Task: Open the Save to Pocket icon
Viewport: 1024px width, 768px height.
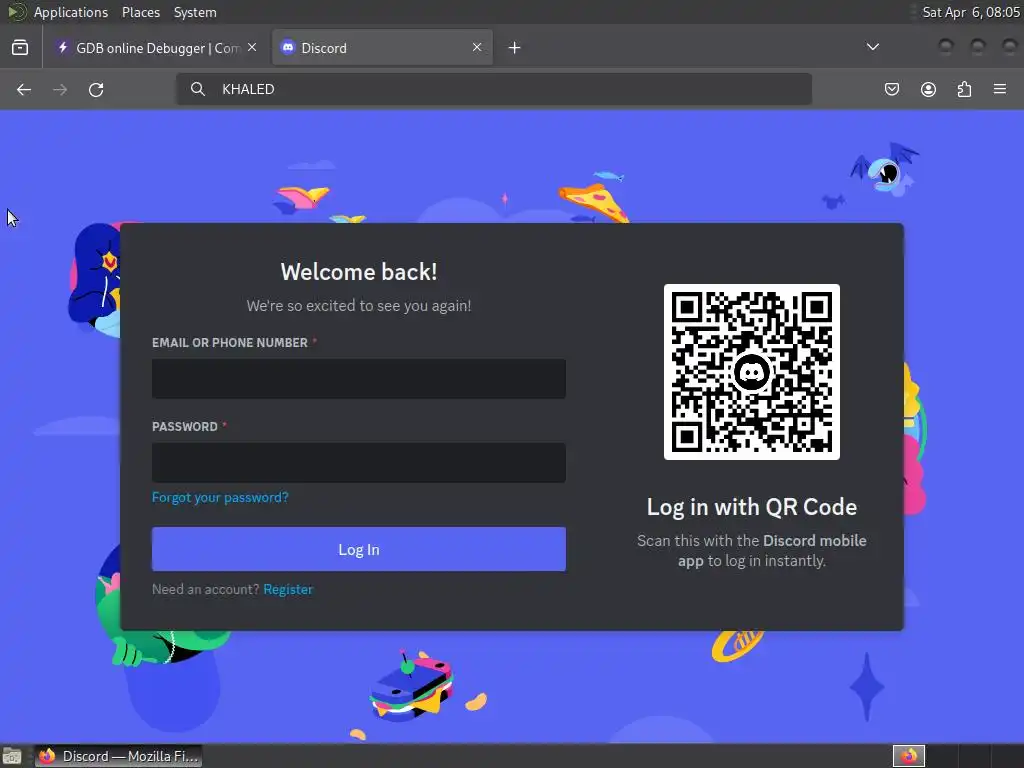Action: pos(891,89)
